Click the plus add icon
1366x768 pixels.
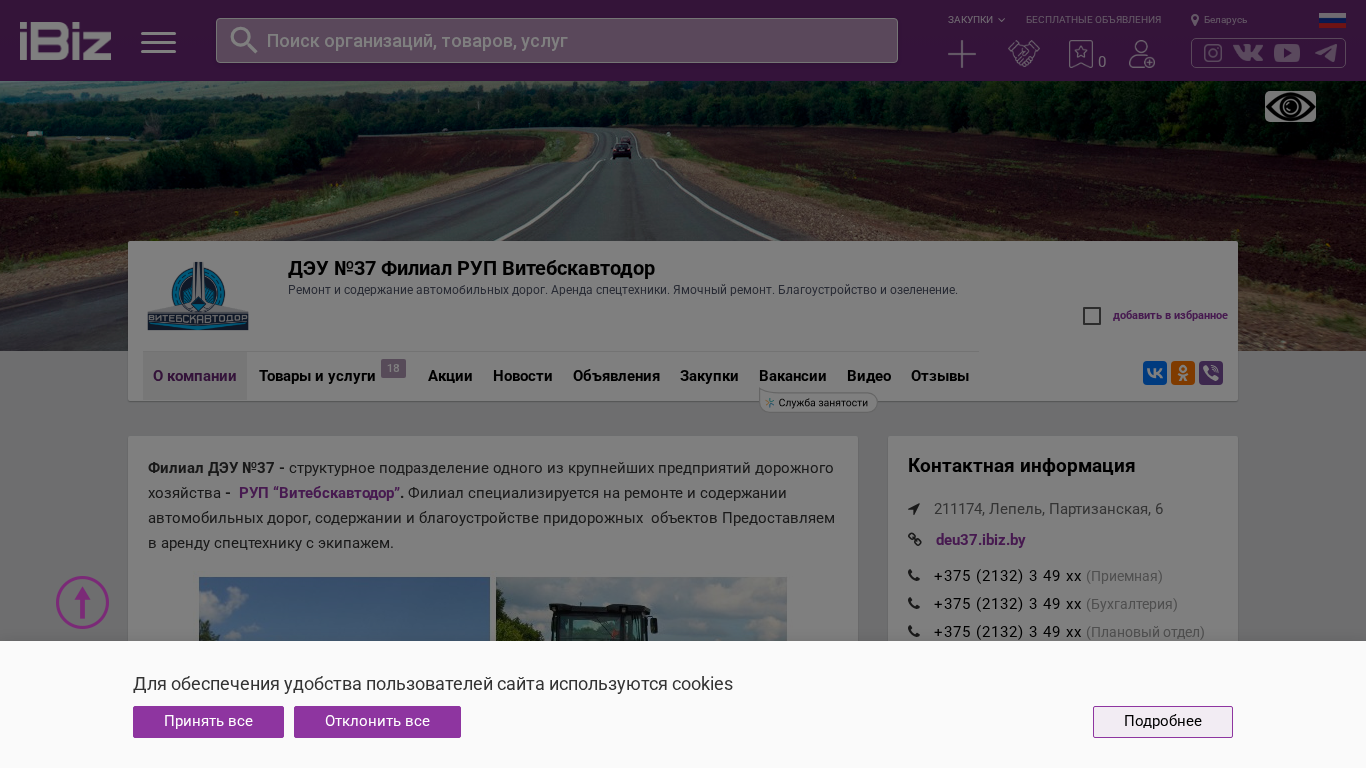[962, 54]
